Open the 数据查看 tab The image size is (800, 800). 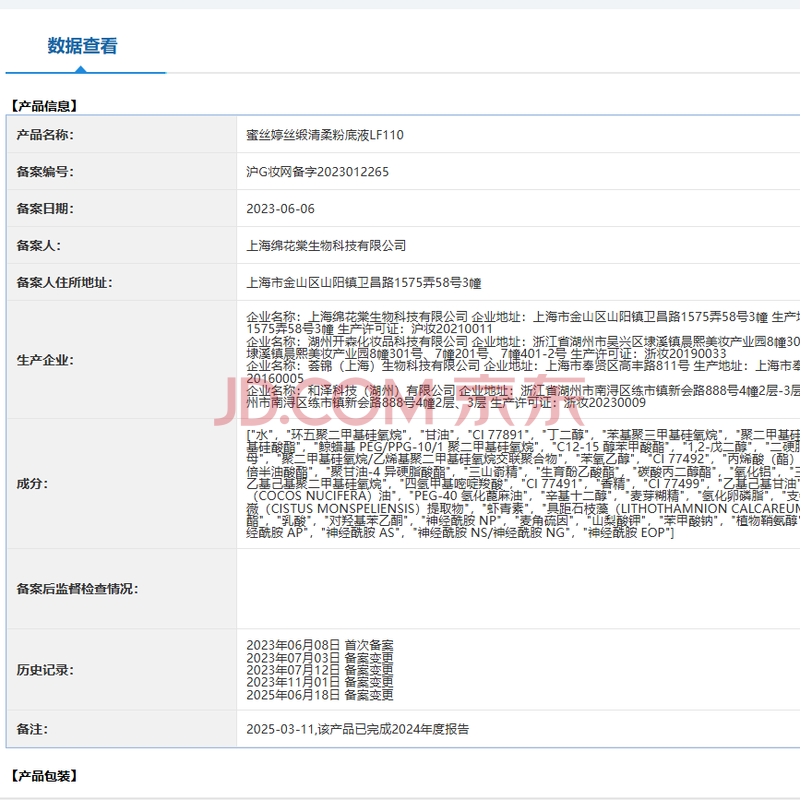coord(83,46)
